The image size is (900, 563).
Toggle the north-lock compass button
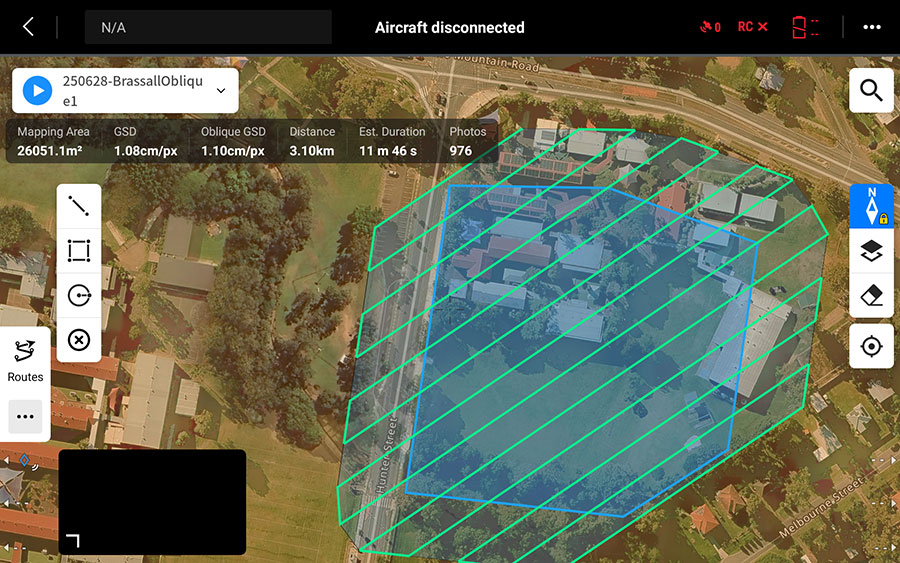[871, 206]
